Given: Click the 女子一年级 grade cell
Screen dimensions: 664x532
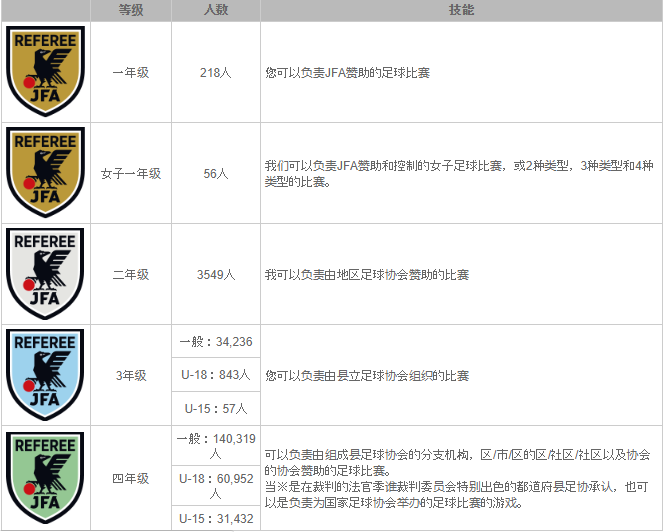Looking at the screenshot, I should click(131, 173).
